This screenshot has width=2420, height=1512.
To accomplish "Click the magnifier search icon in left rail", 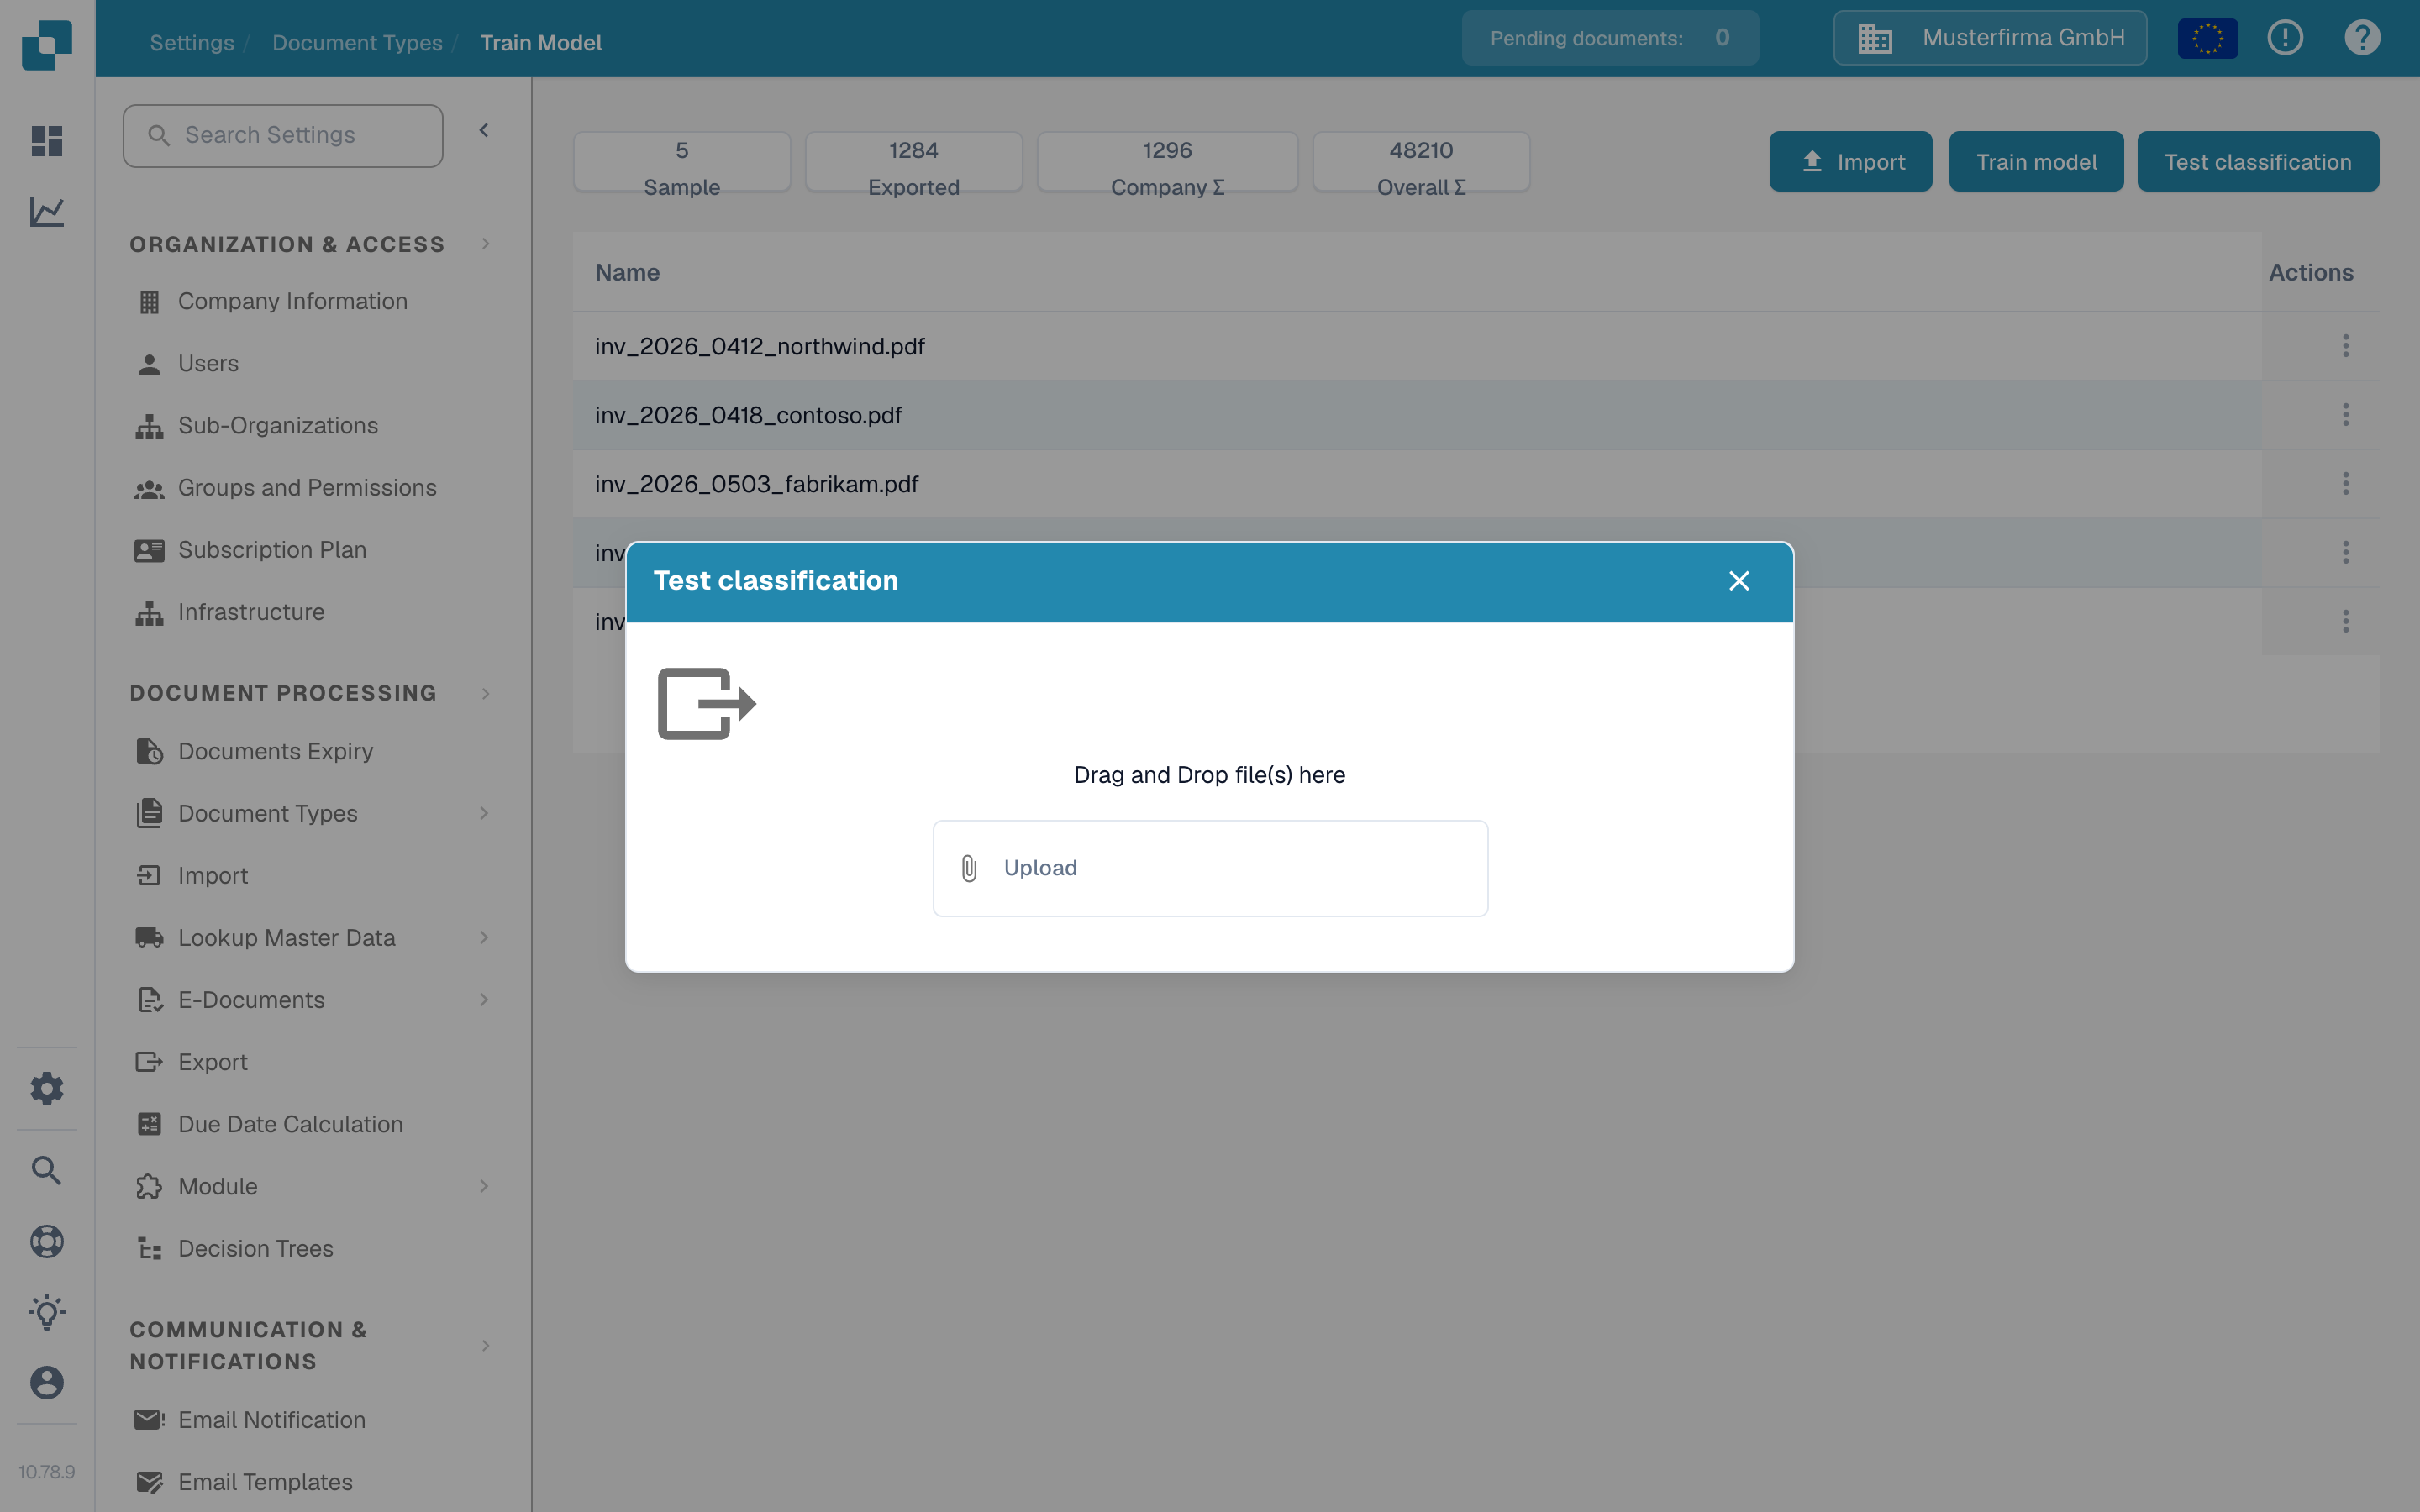I will click(47, 1170).
